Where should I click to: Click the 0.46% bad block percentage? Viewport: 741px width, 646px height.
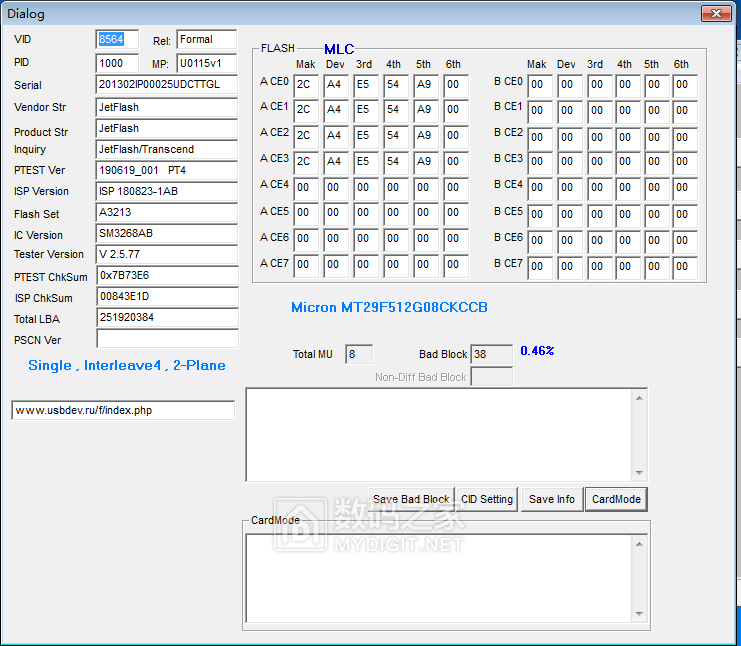click(x=537, y=351)
